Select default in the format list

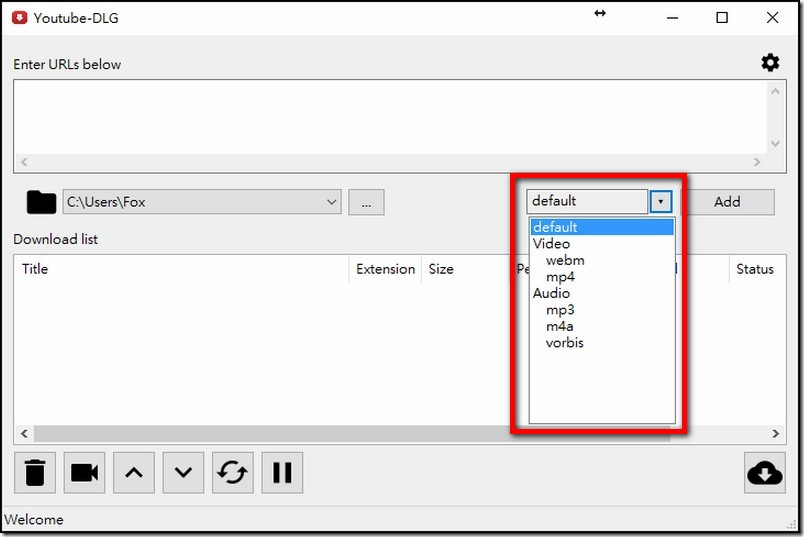[602, 227]
